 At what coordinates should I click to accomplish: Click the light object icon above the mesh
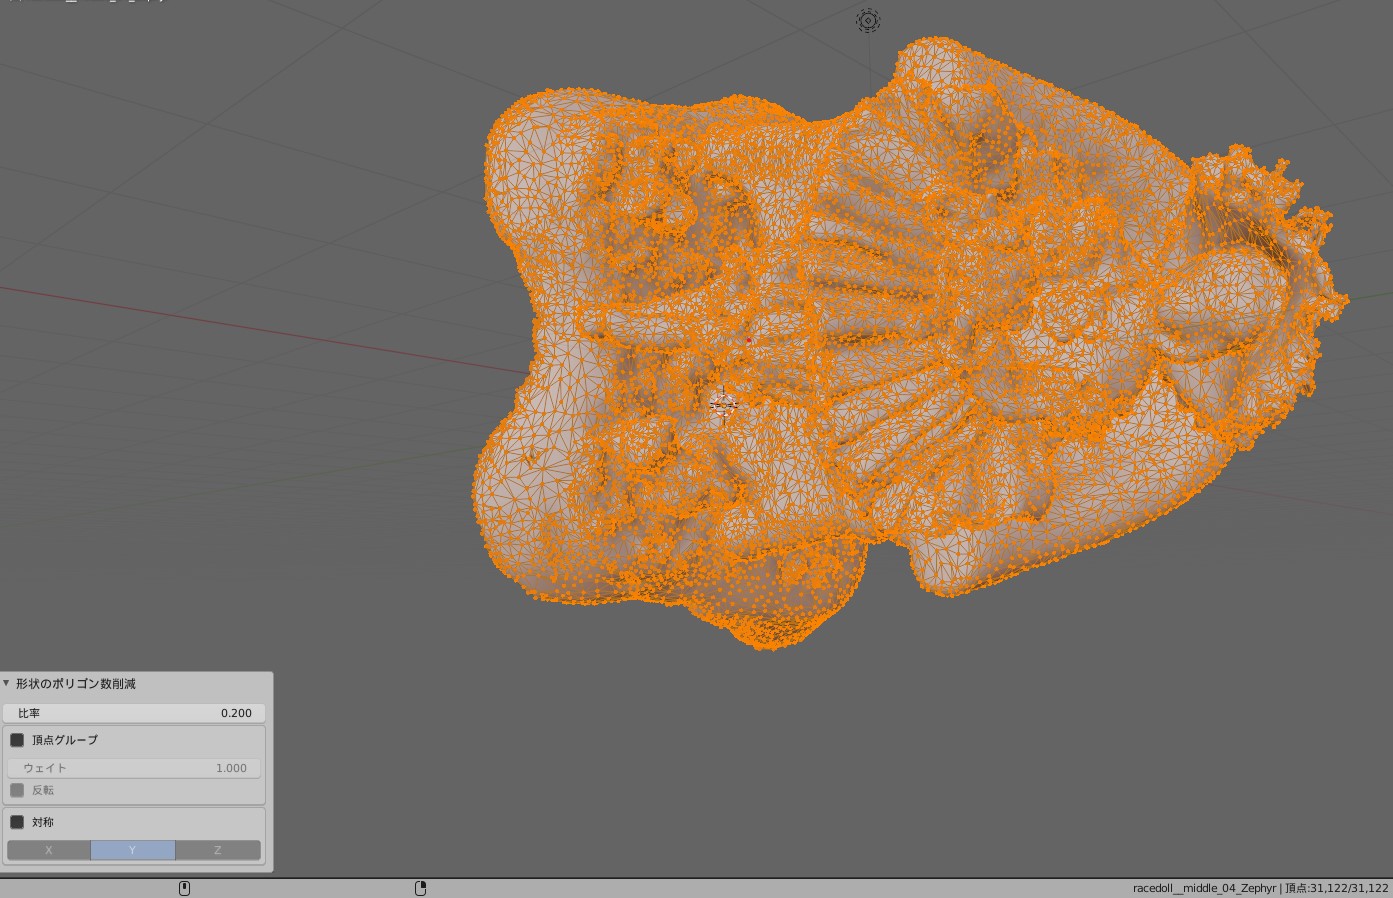pyautogui.click(x=868, y=21)
